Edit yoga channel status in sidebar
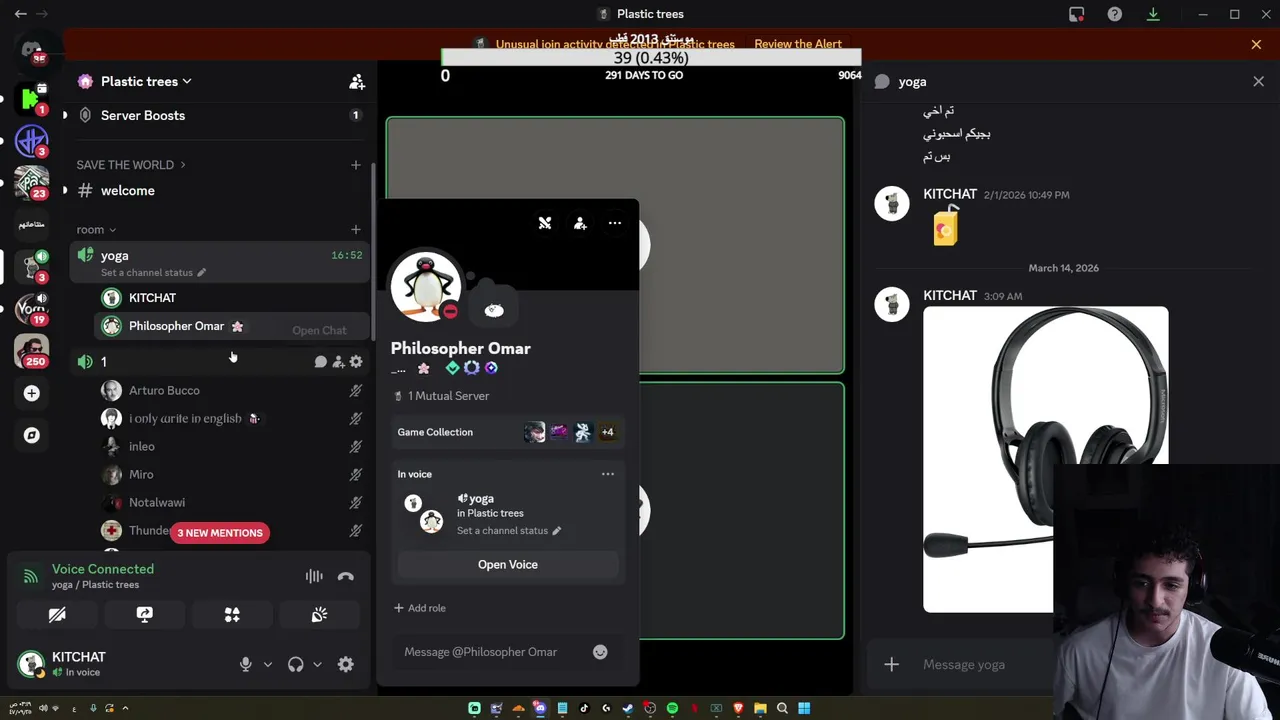1280x720 pixels. [153, 272]
